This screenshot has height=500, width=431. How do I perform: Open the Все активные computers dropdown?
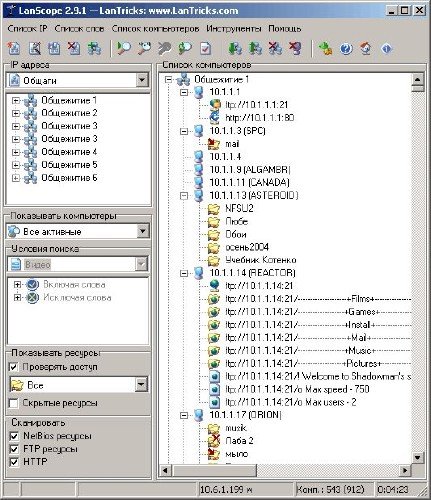tap(142, 231)
